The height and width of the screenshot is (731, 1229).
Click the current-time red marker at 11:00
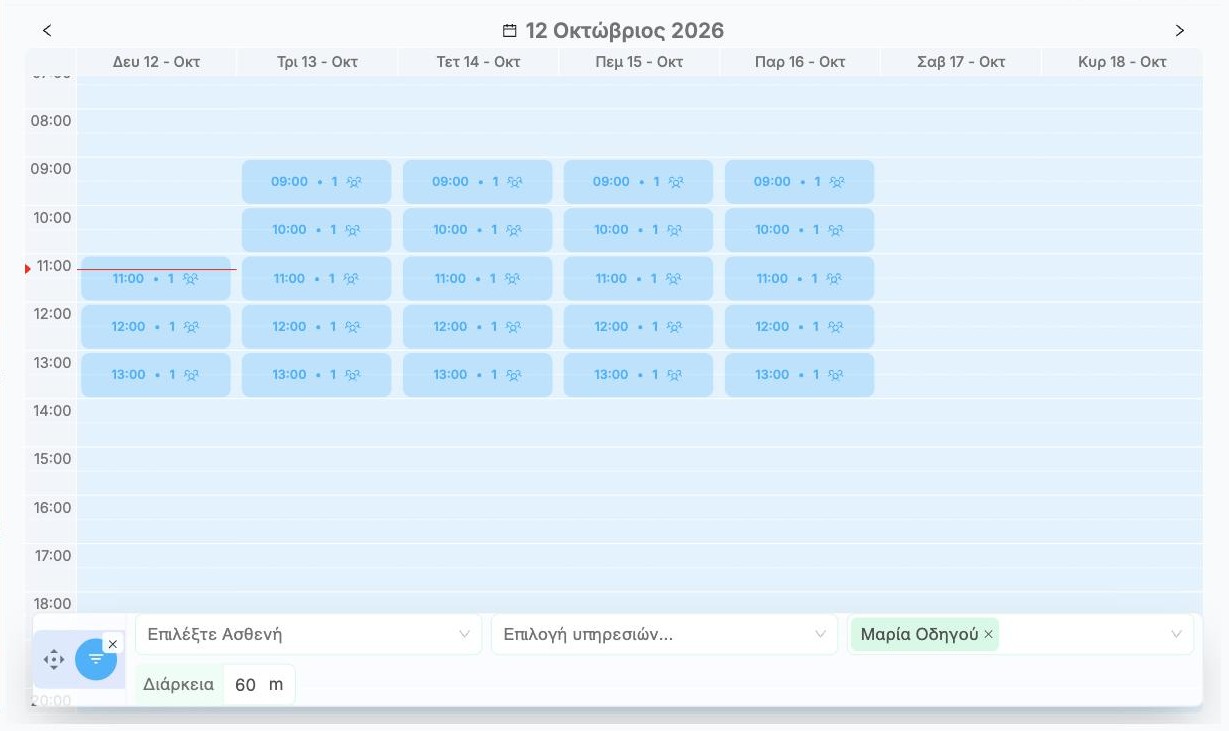pyautogui.click(x=28, y=269)
